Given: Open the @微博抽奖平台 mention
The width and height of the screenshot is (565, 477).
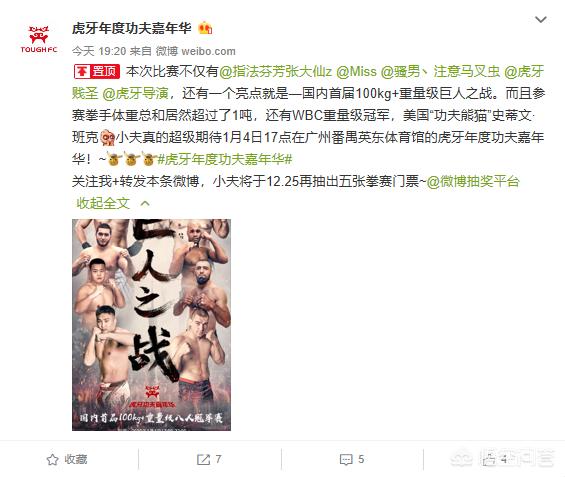Looking at the screenshot, I should coord(473,181).
